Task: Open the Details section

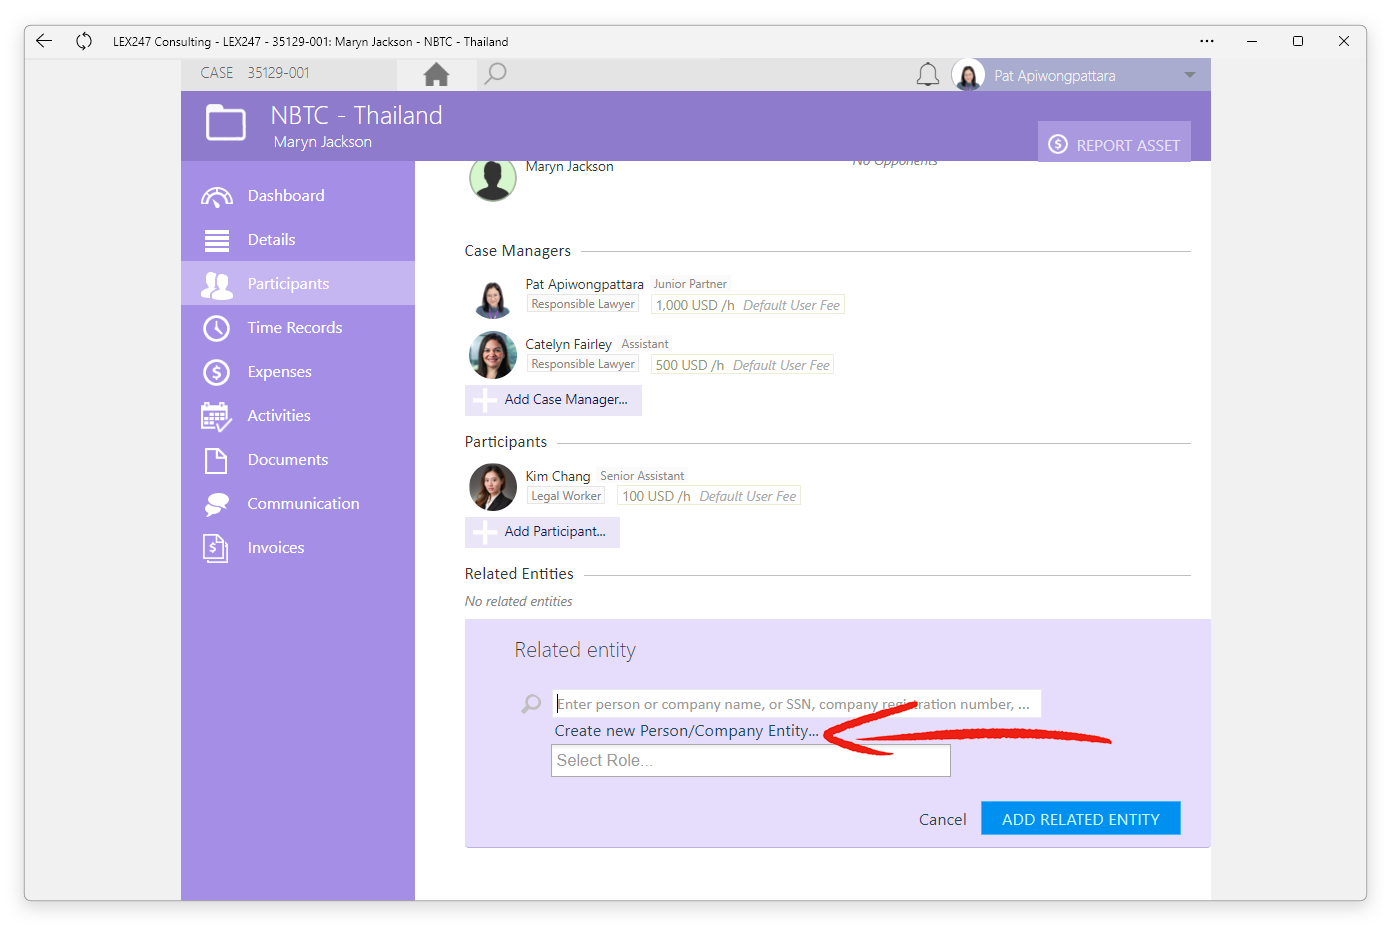Action: point(298,240)
